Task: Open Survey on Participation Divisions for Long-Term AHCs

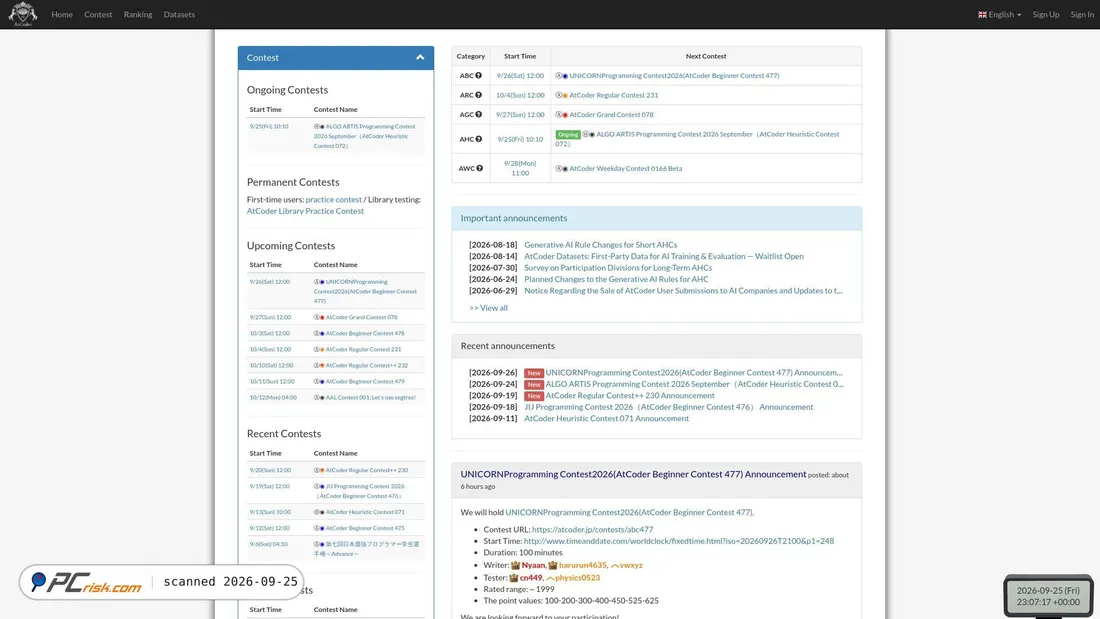Action: point(618,267)
